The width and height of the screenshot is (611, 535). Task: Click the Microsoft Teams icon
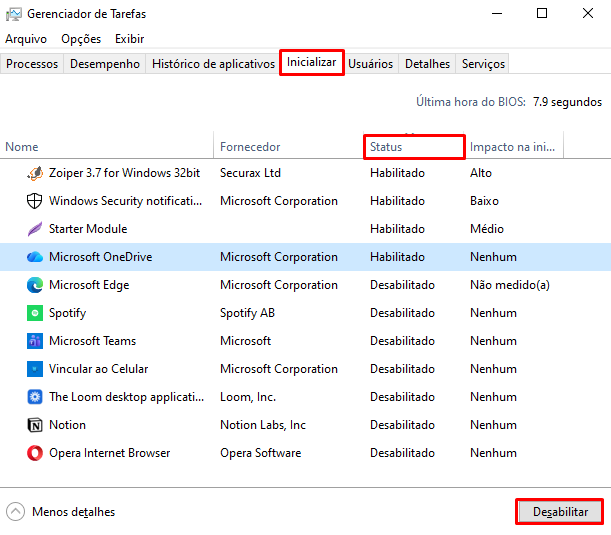click(x=35, y=341)
